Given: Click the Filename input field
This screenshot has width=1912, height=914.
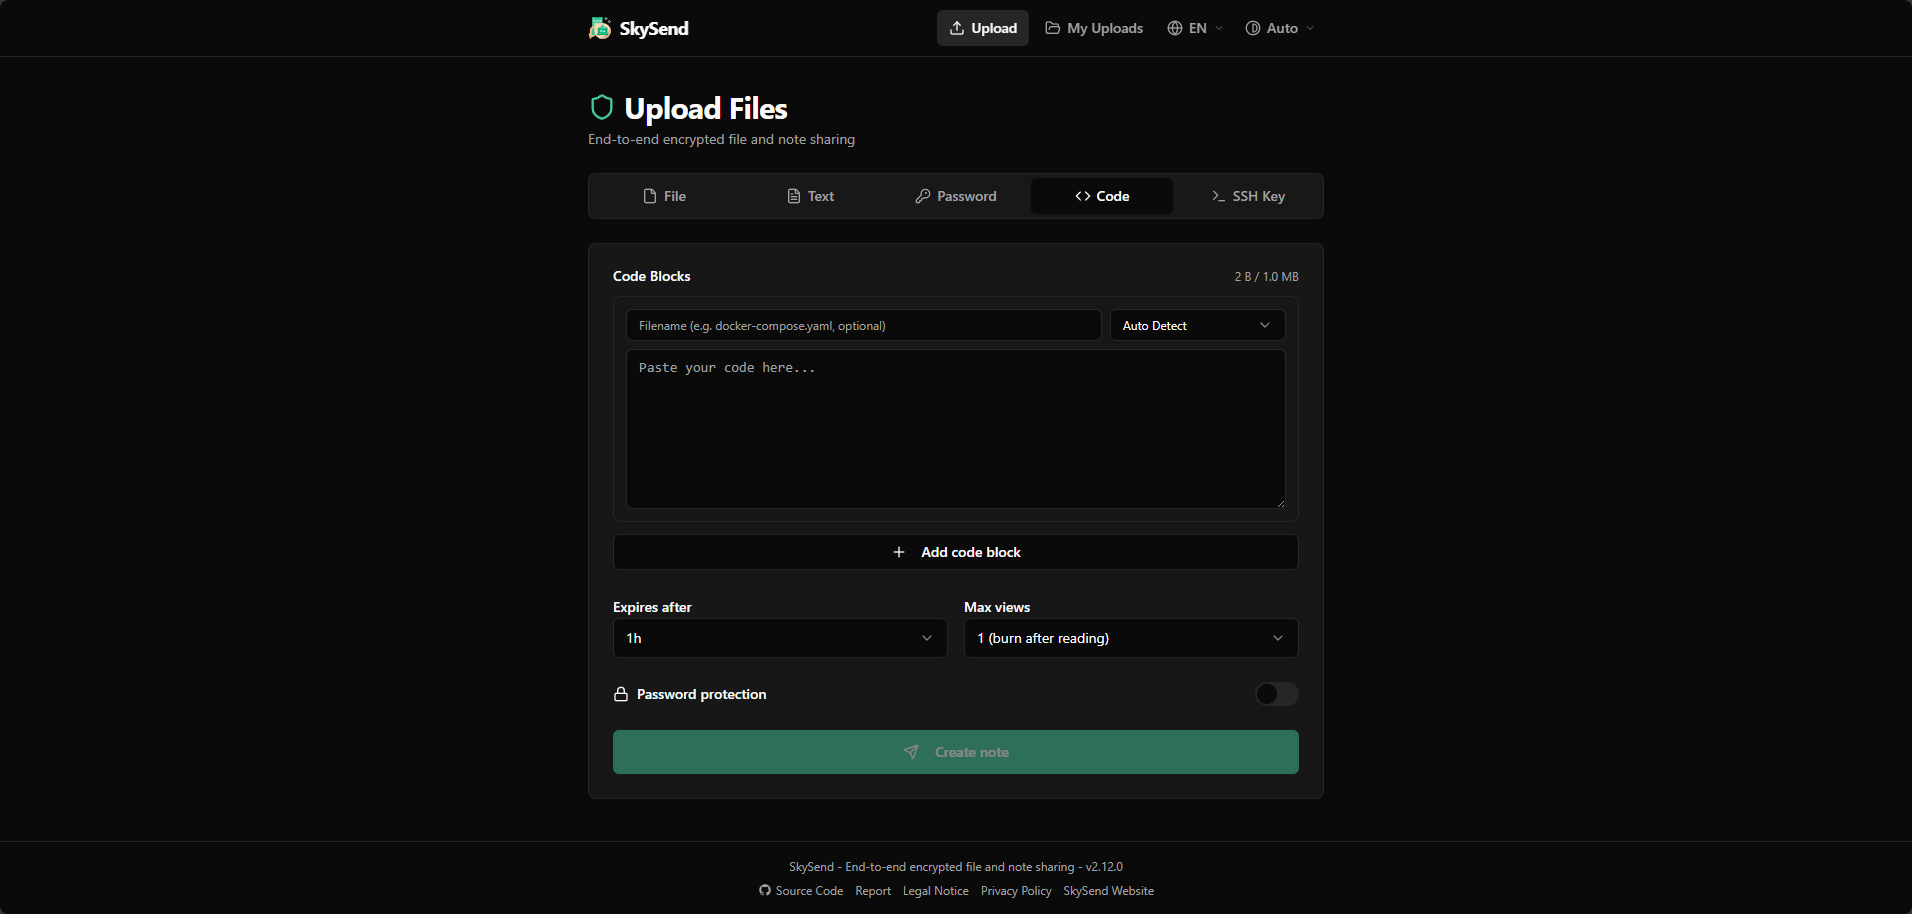Looking at the screenshot, I should click(864, 325).
